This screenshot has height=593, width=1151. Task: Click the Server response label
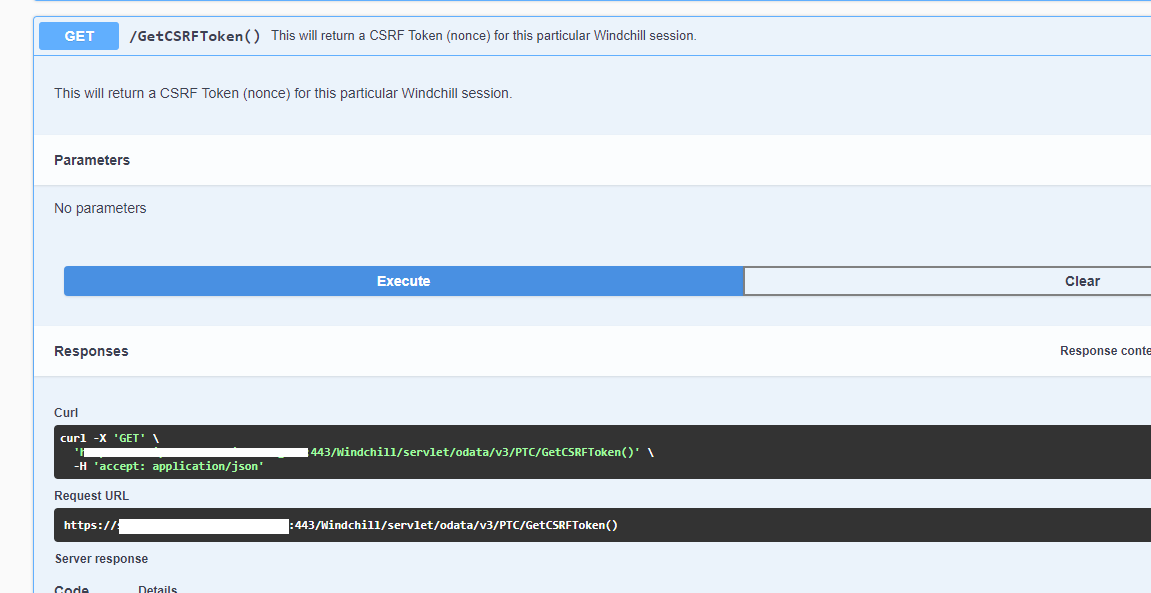tap(101, 558)
